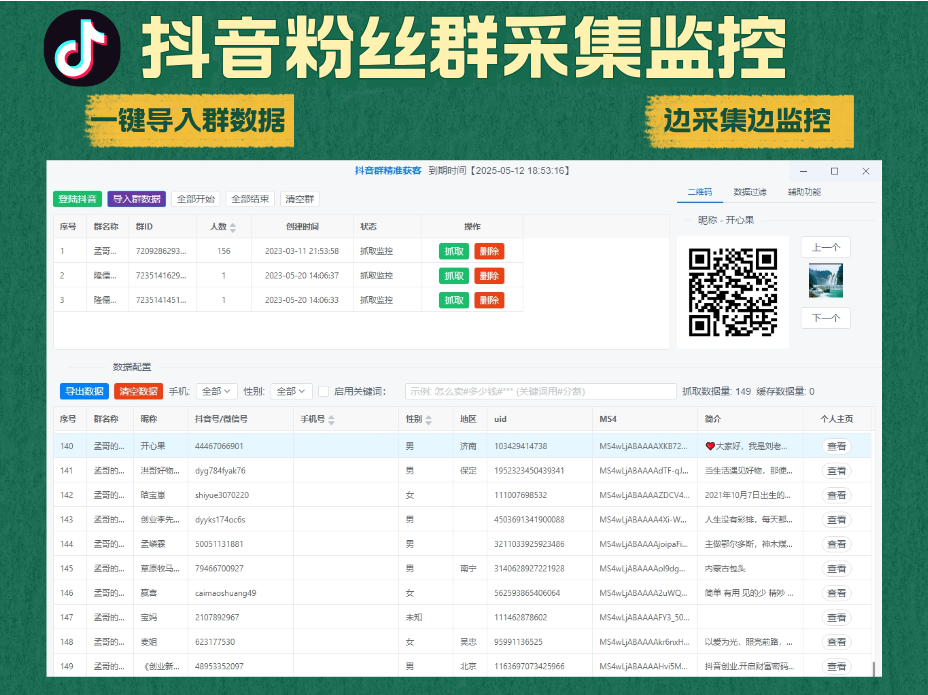
Task: Click 查看 for row 140 开心果
Action: pos(836,446)
